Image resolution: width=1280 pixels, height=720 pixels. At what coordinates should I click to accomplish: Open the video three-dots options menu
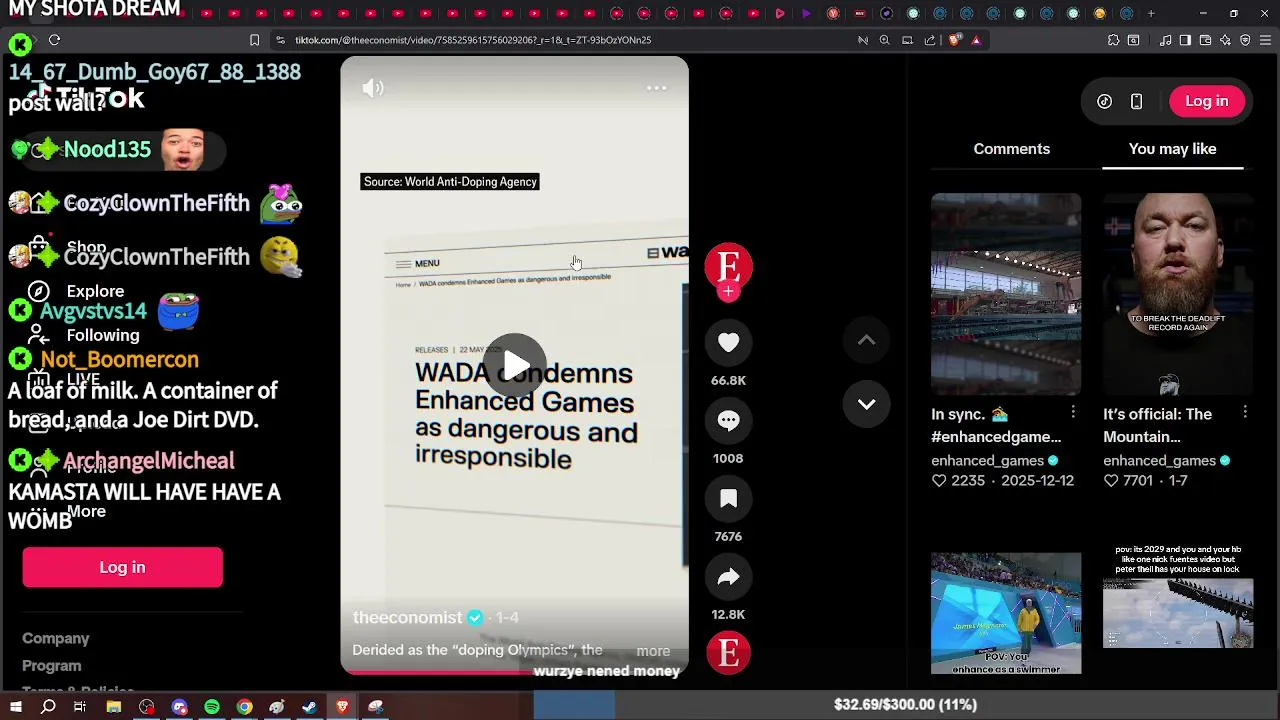(x=656, y=88)
